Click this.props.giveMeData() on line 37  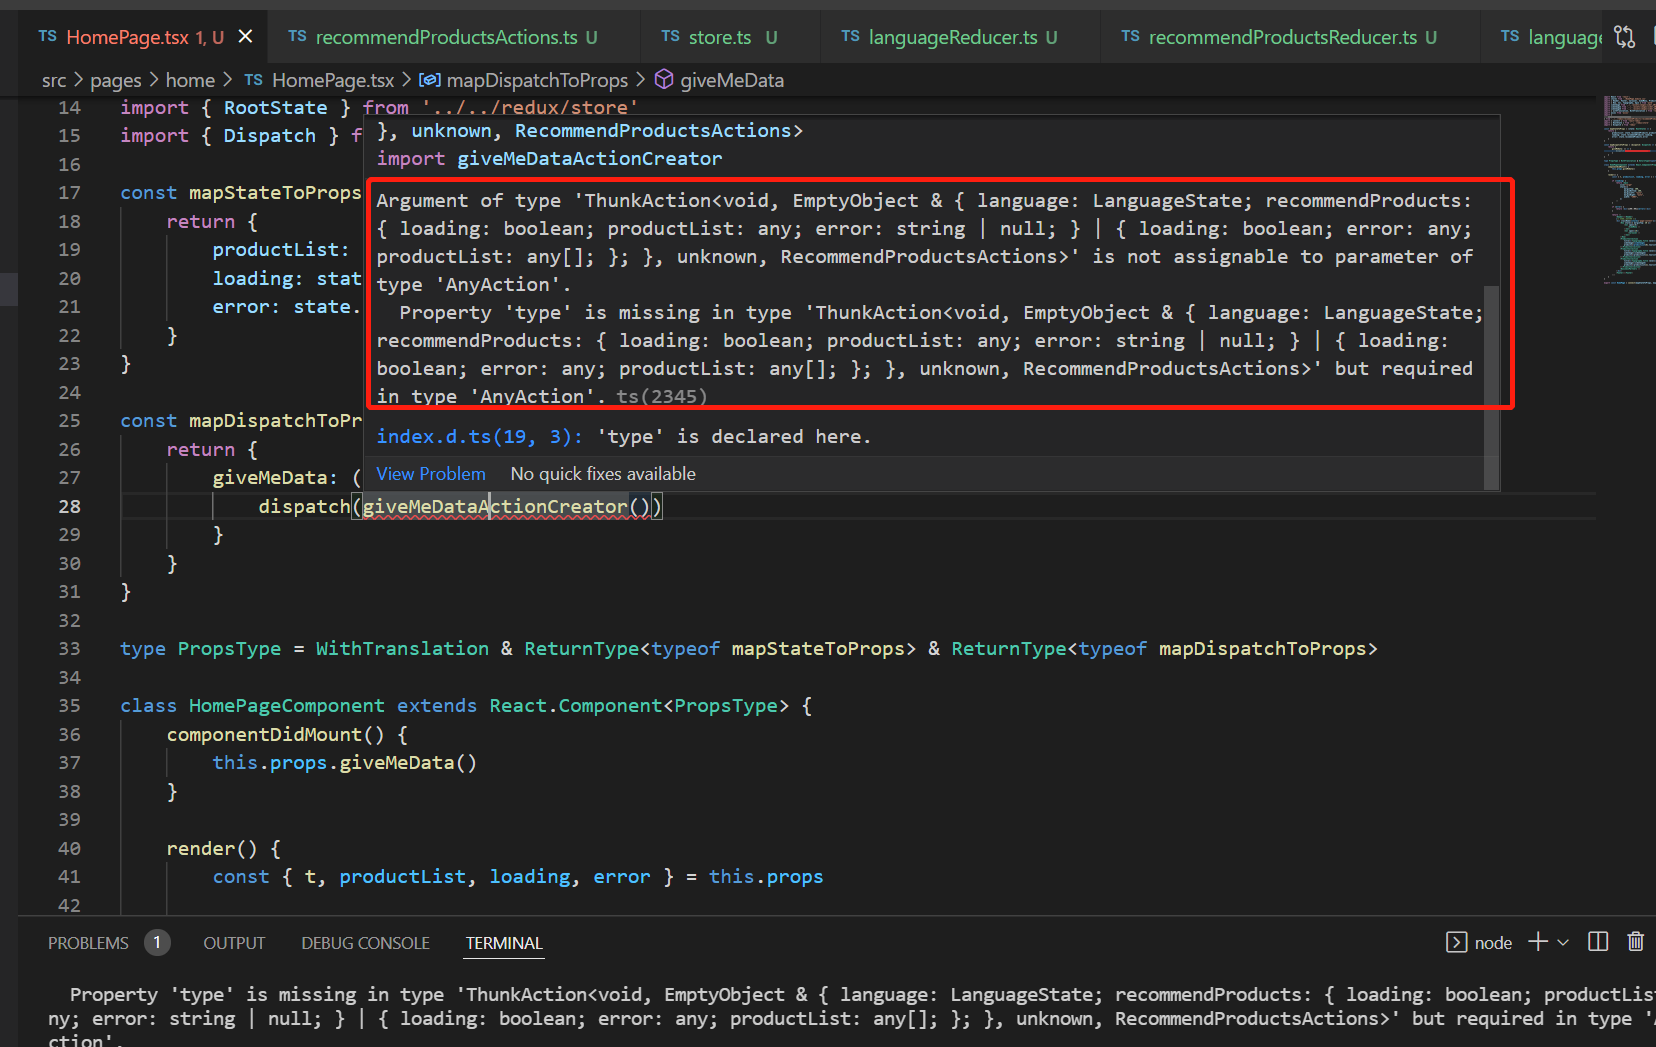click(344, 763)
